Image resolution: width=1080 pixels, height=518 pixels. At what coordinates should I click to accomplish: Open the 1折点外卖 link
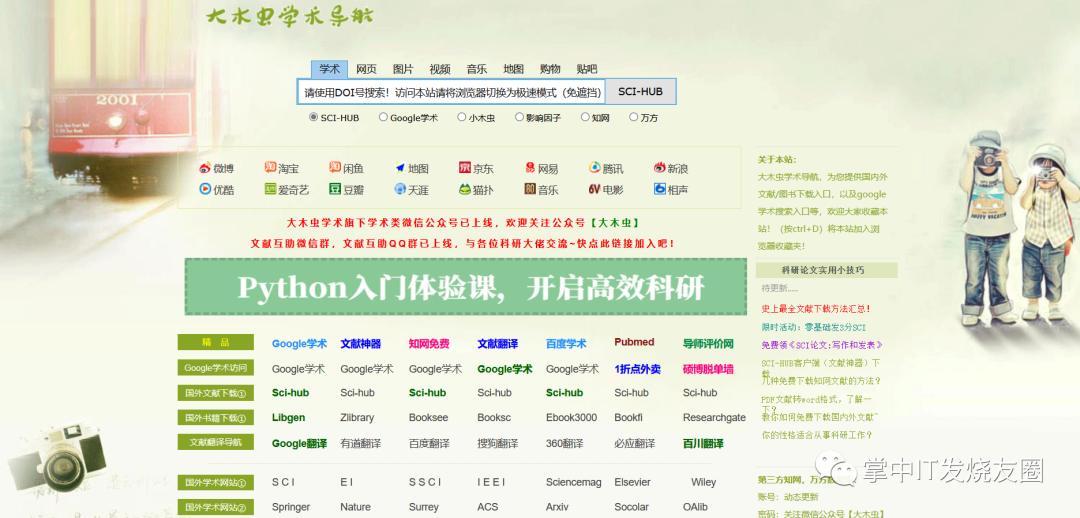coord(638,369)
